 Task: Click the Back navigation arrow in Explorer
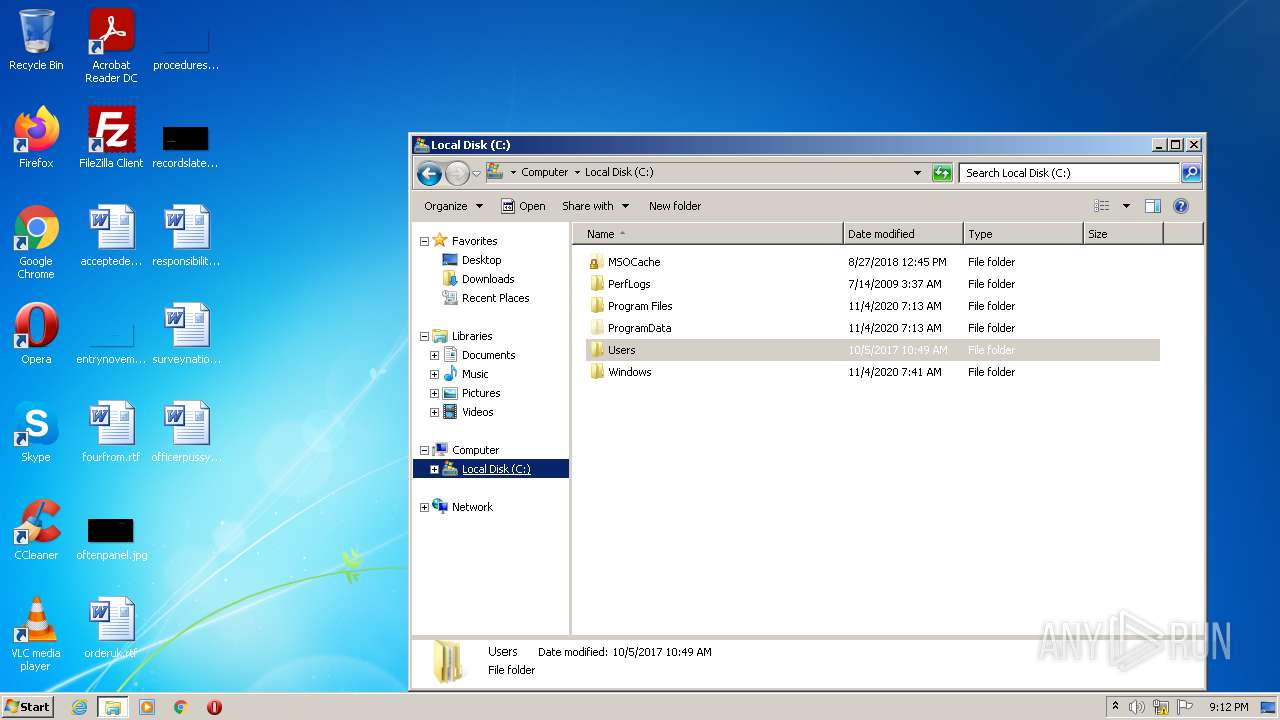(x=429, y=173)
